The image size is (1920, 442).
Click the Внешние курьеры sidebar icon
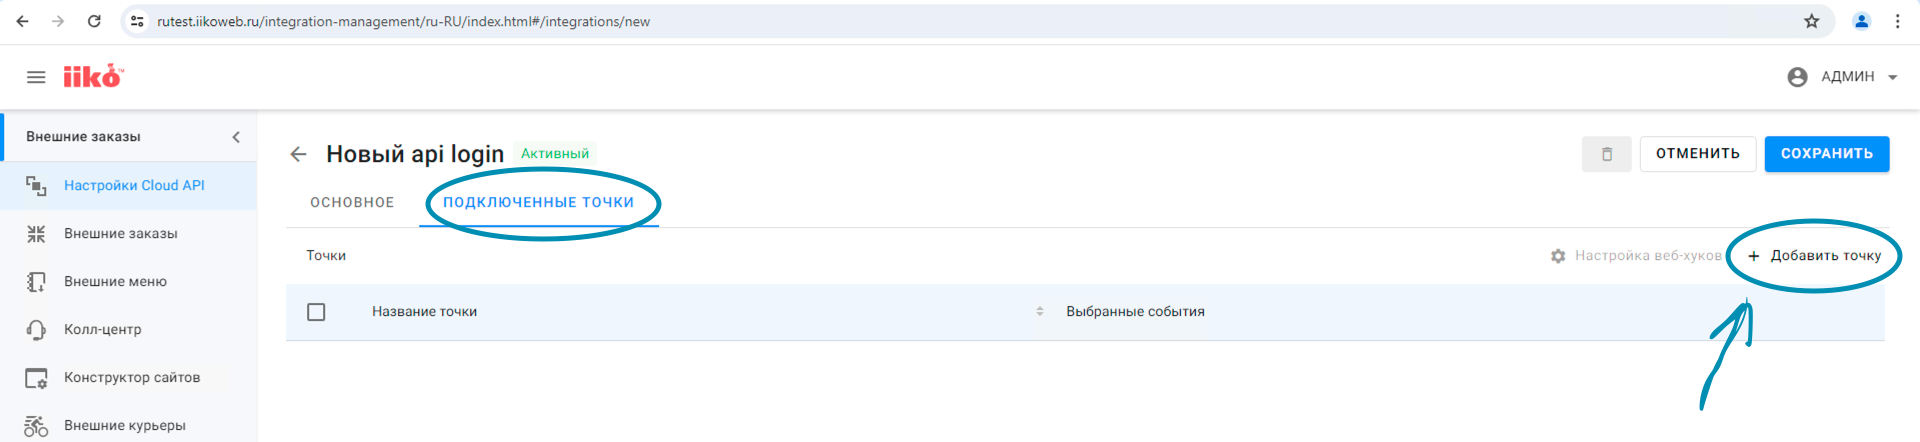pyautogui.click(x=36, y=426)
